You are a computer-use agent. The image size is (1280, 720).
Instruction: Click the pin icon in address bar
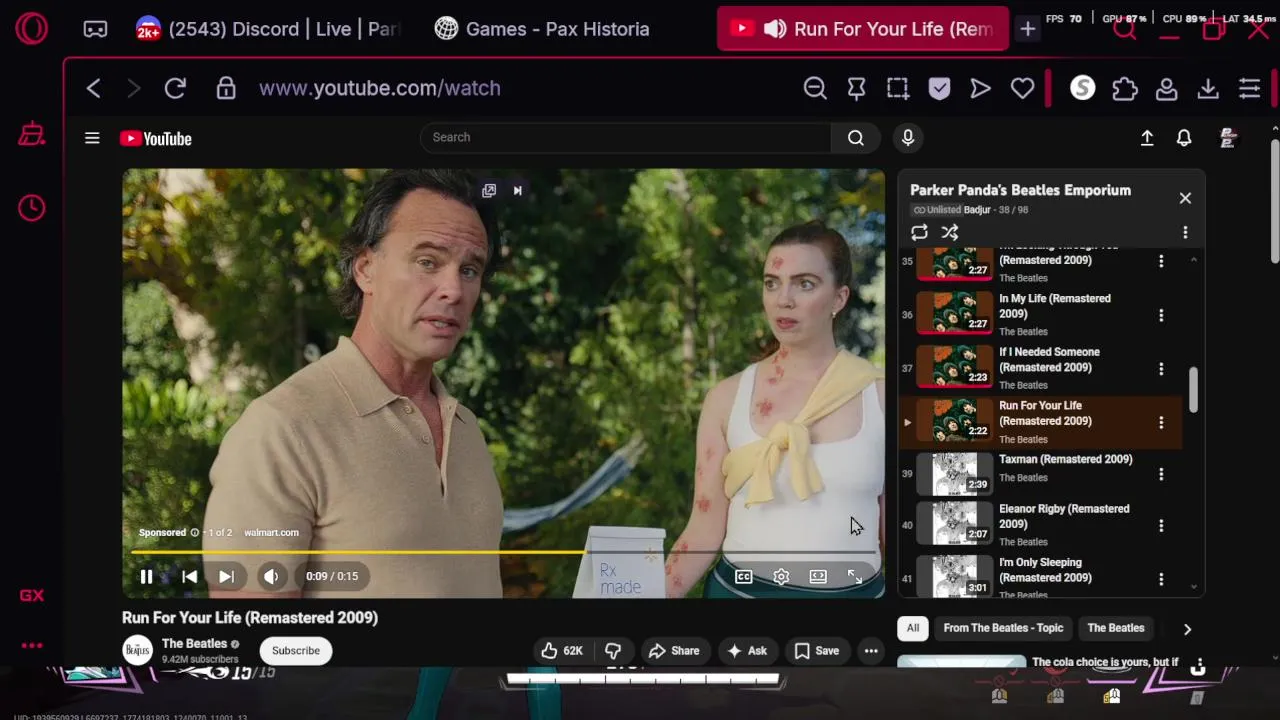click(x=856, y=88)
